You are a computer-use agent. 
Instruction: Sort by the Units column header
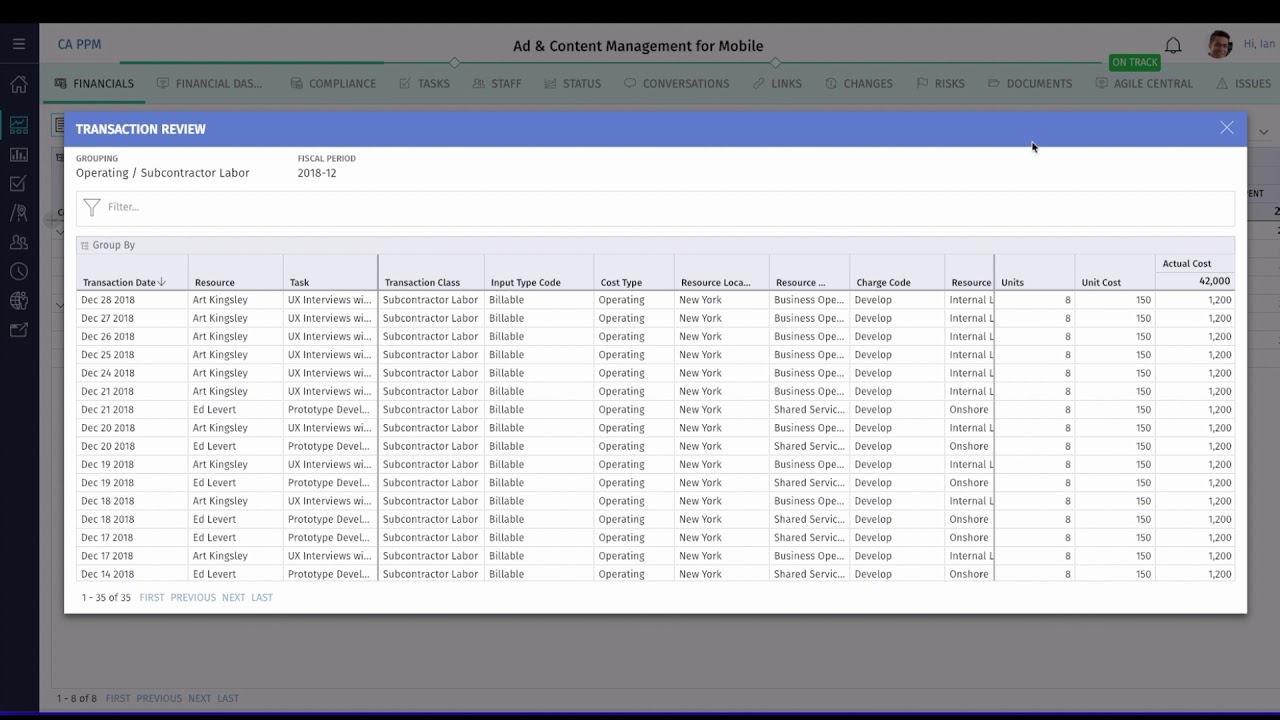coord(1012,283)
